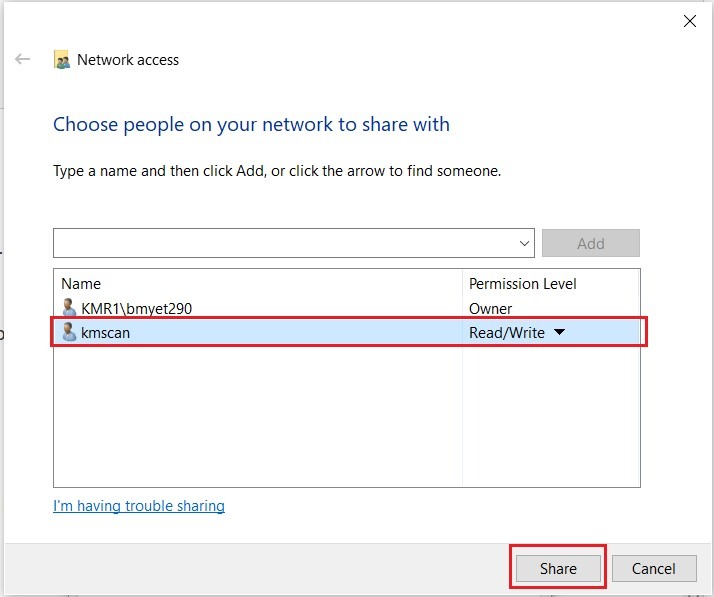Screen dimensions: 714x597
Task: Focus the name entry text field
Action: click(285, 243)
